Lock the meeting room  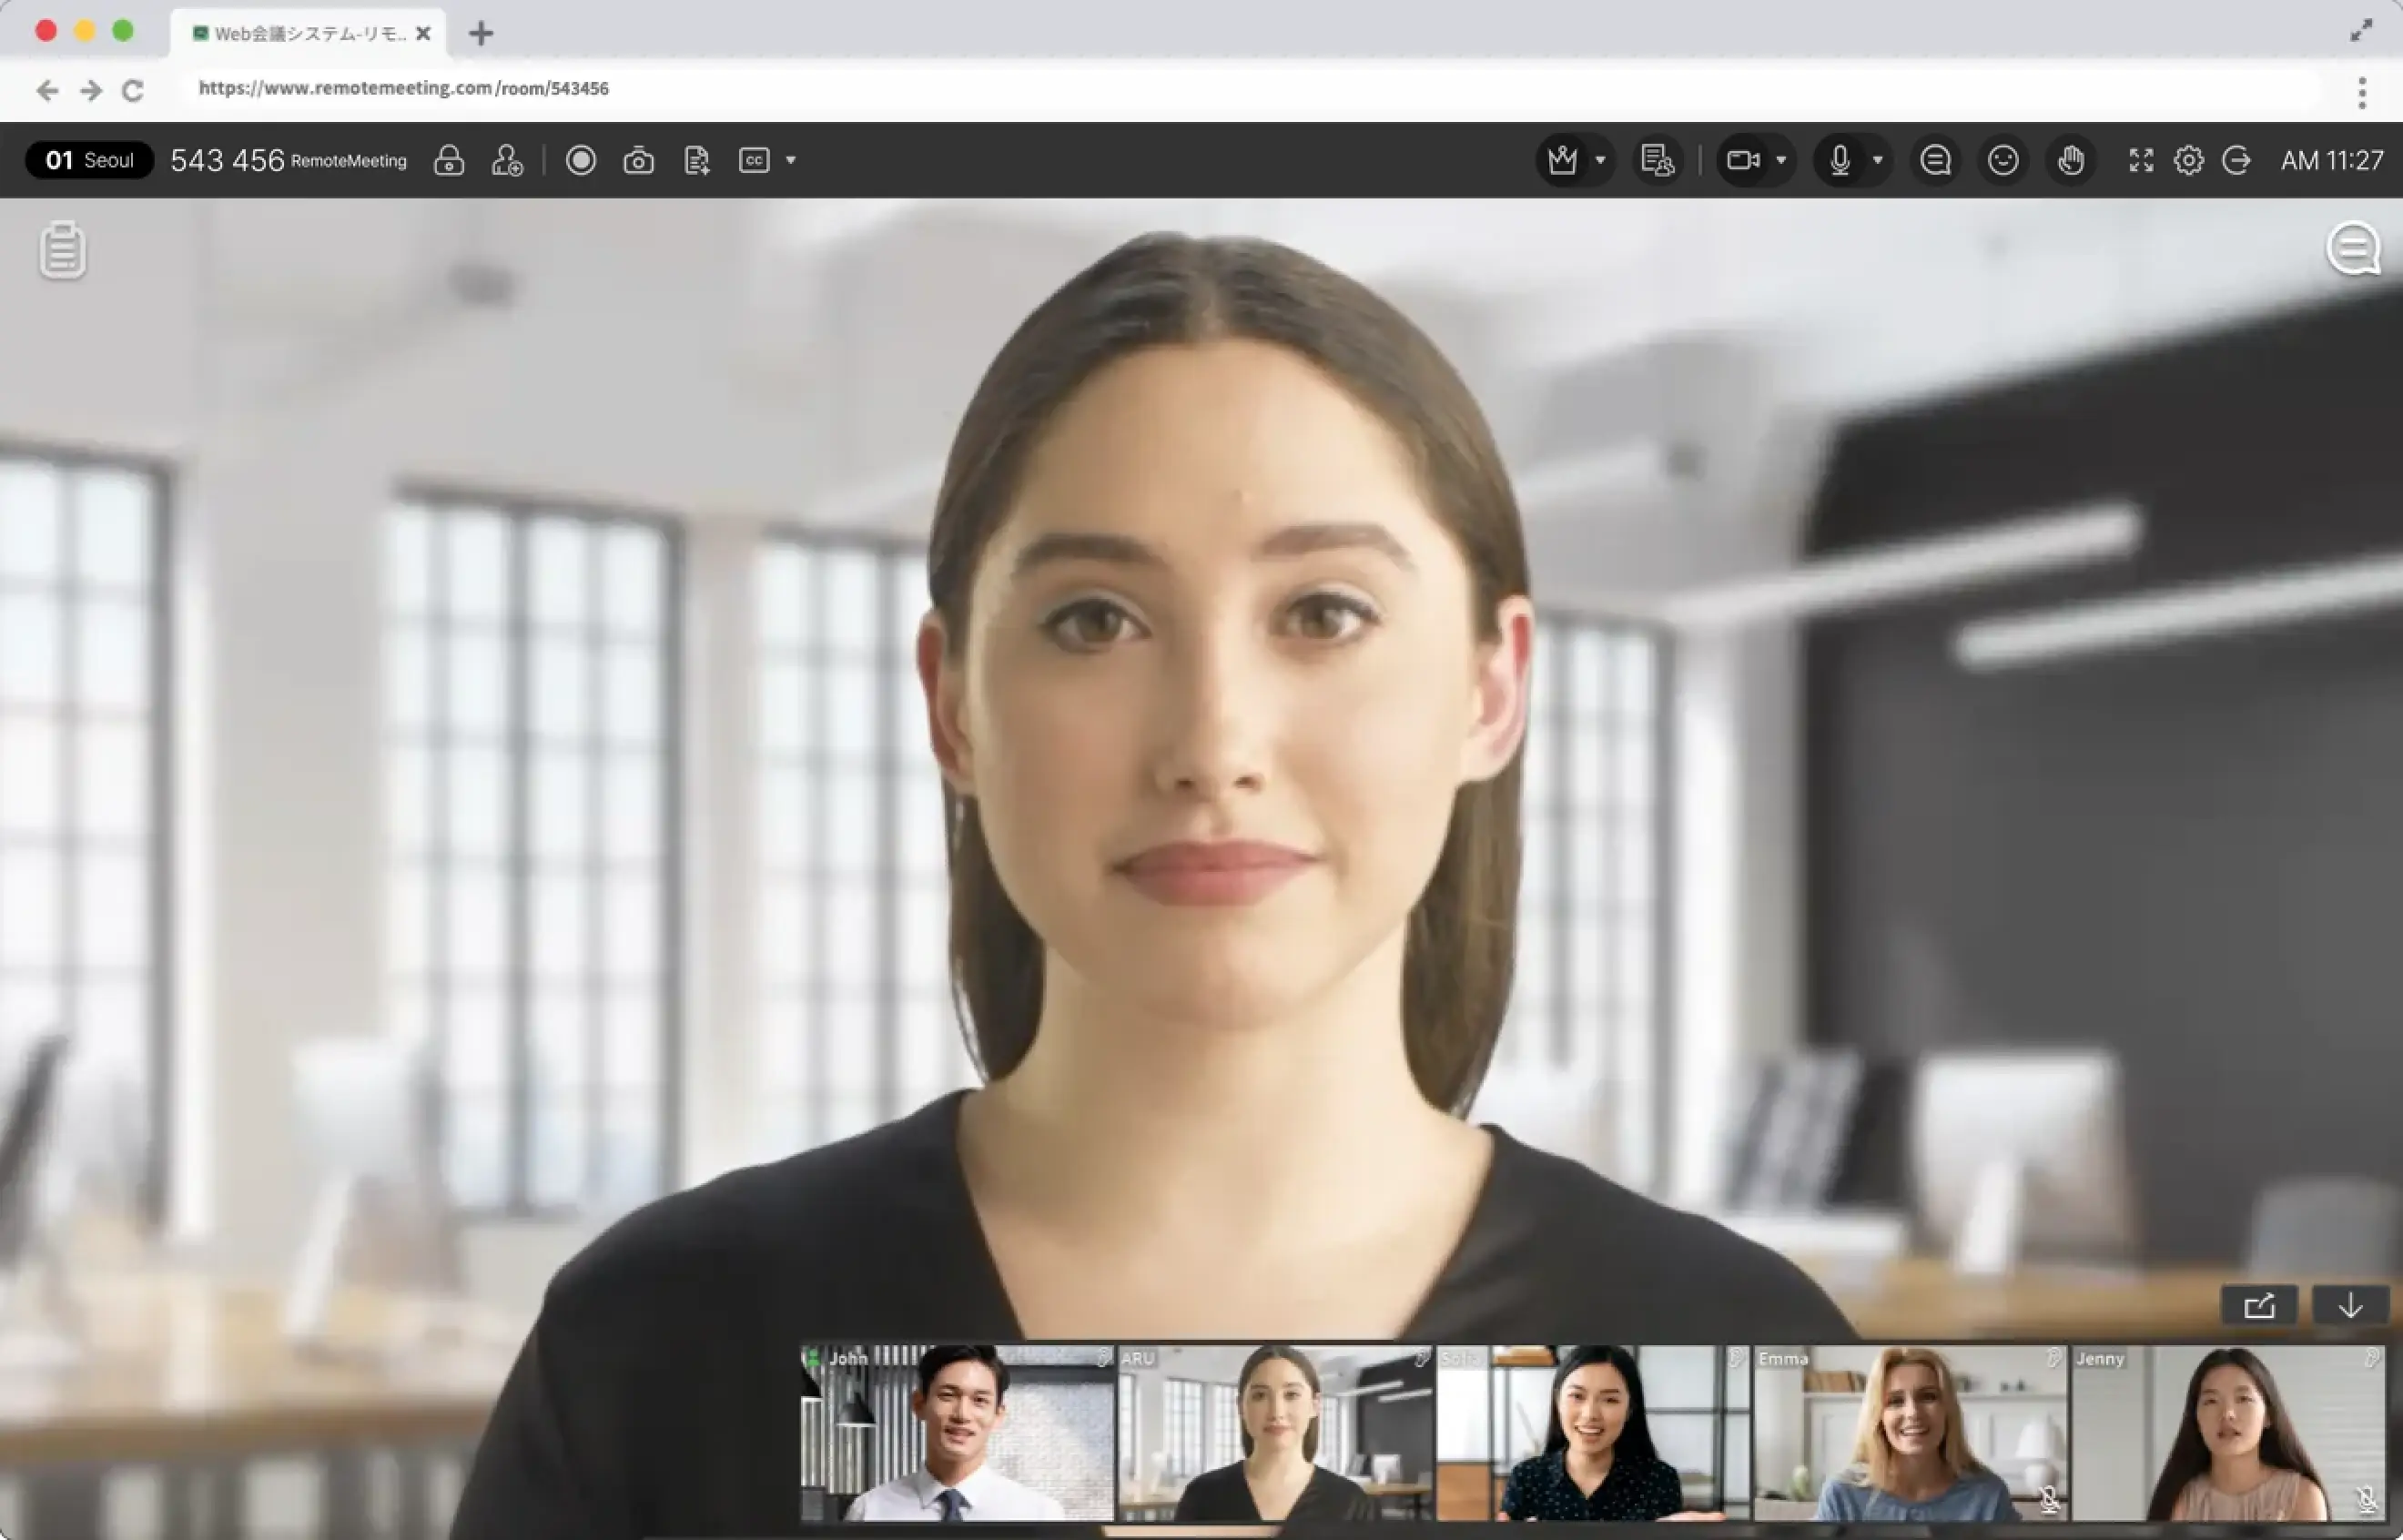pos(450,160)
